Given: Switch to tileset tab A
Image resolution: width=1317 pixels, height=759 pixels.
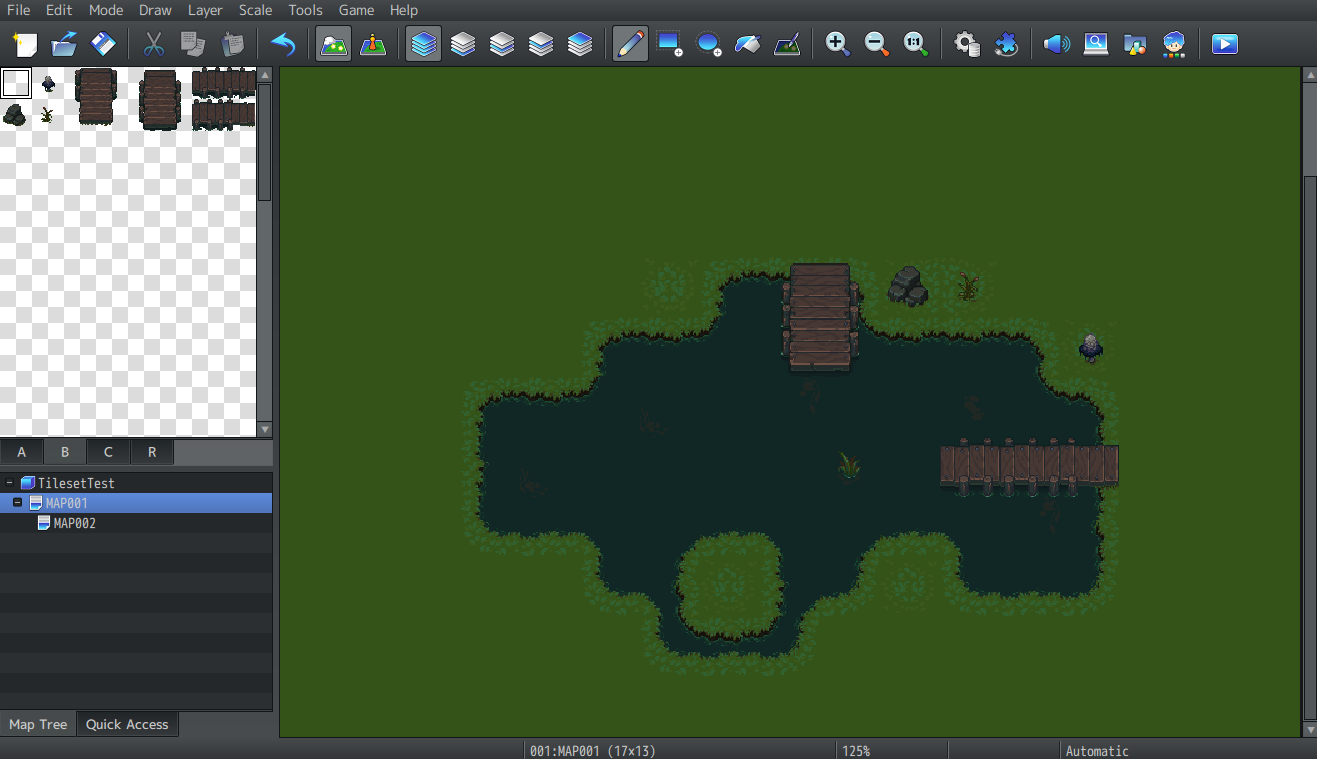Looking at the screenshot, I should pyautogui.click(x=22, y=452).
